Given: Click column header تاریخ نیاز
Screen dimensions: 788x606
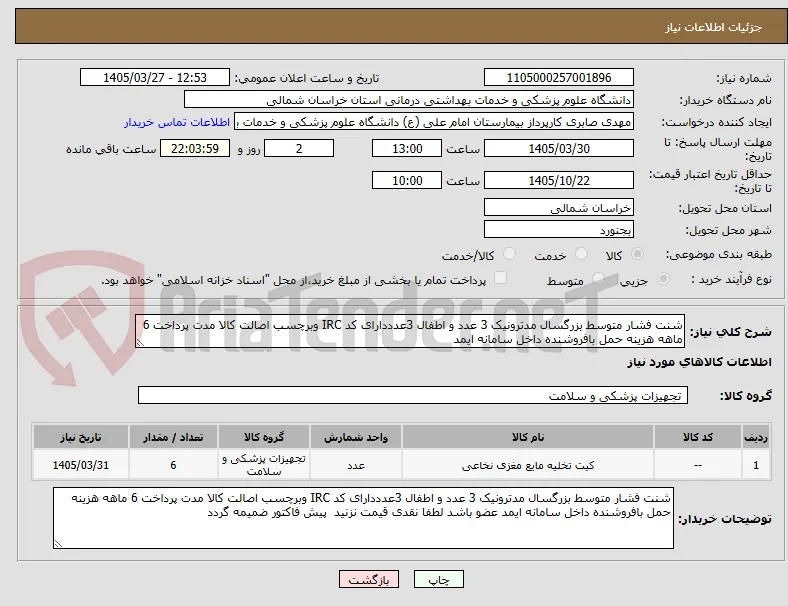Looking at the screenshot, I should click(x=80, y=437).
